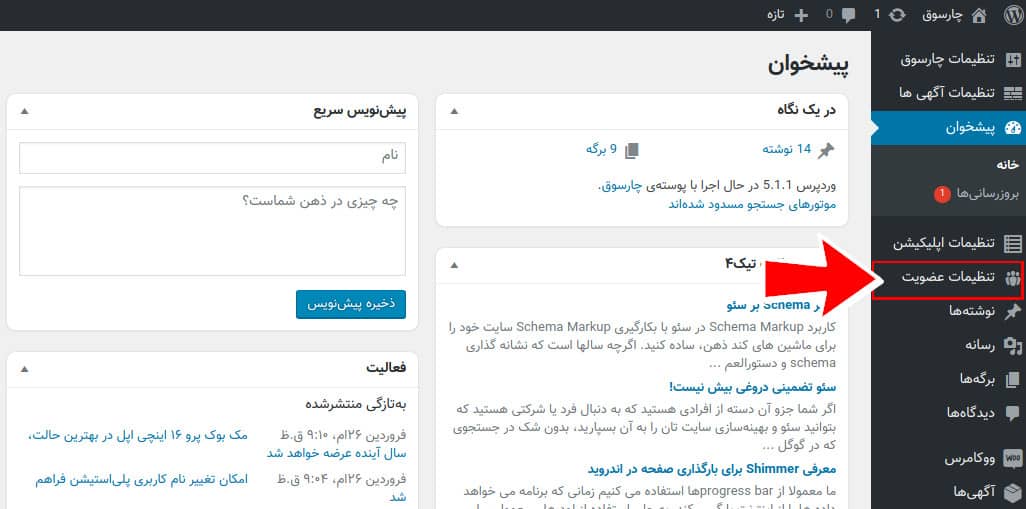Click the pages icon beside 9 برگه

pos(631,150)
